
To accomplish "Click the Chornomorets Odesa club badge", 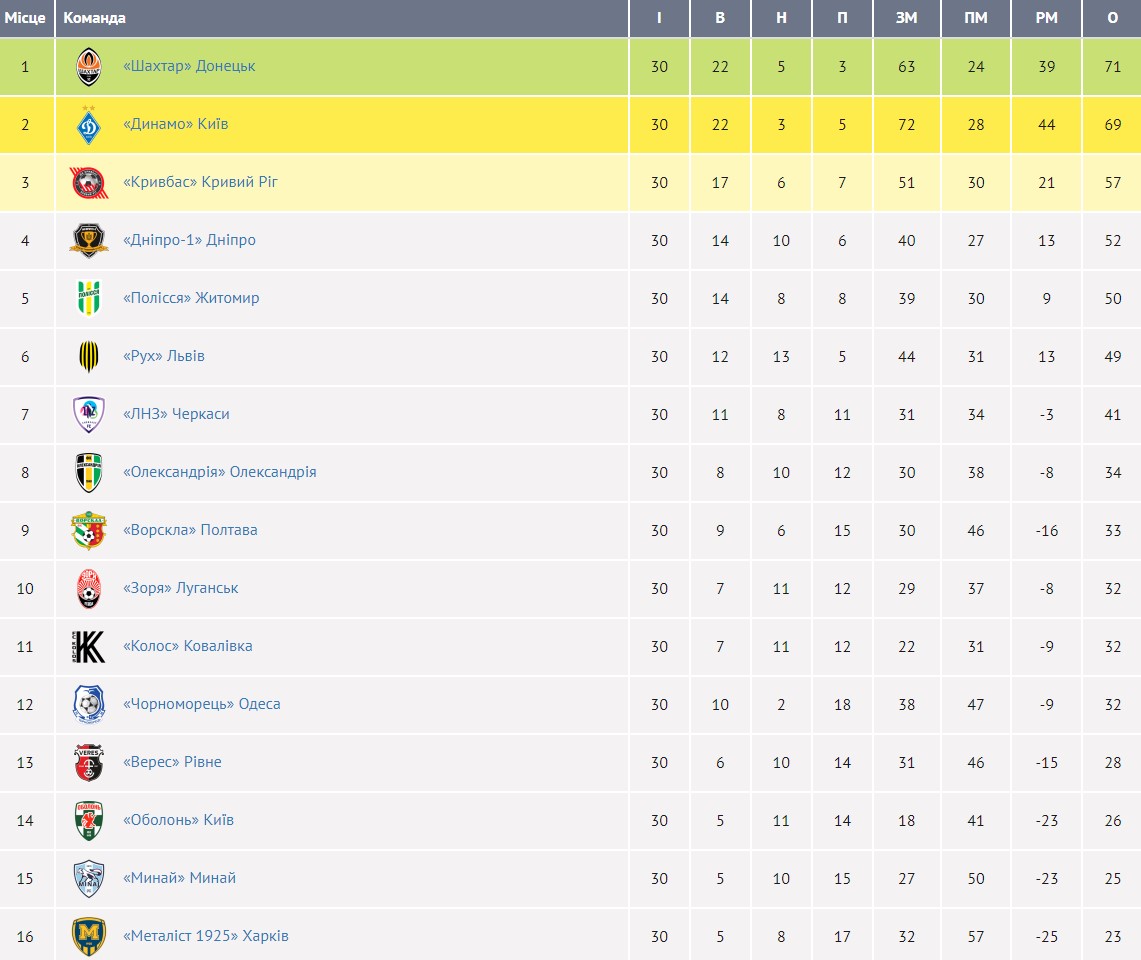I will tap(89, 704).
